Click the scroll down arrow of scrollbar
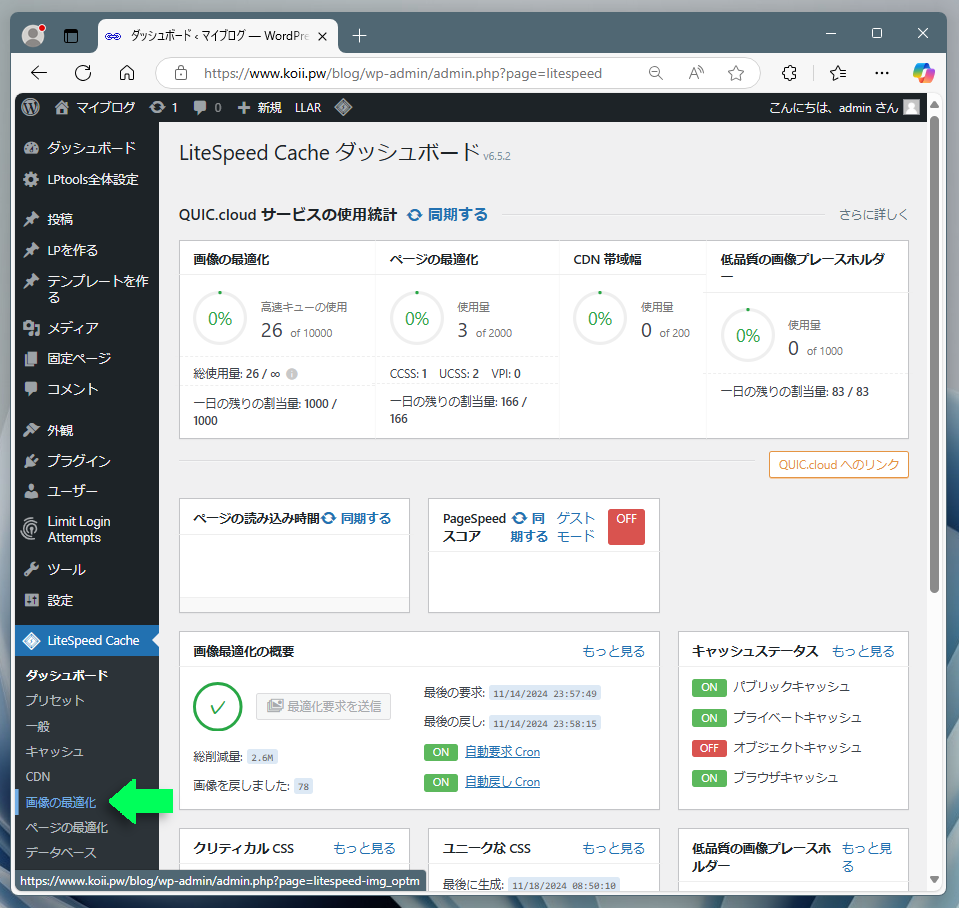The height and width of the screenshot is (908, 959). click(x=934, y=879)
